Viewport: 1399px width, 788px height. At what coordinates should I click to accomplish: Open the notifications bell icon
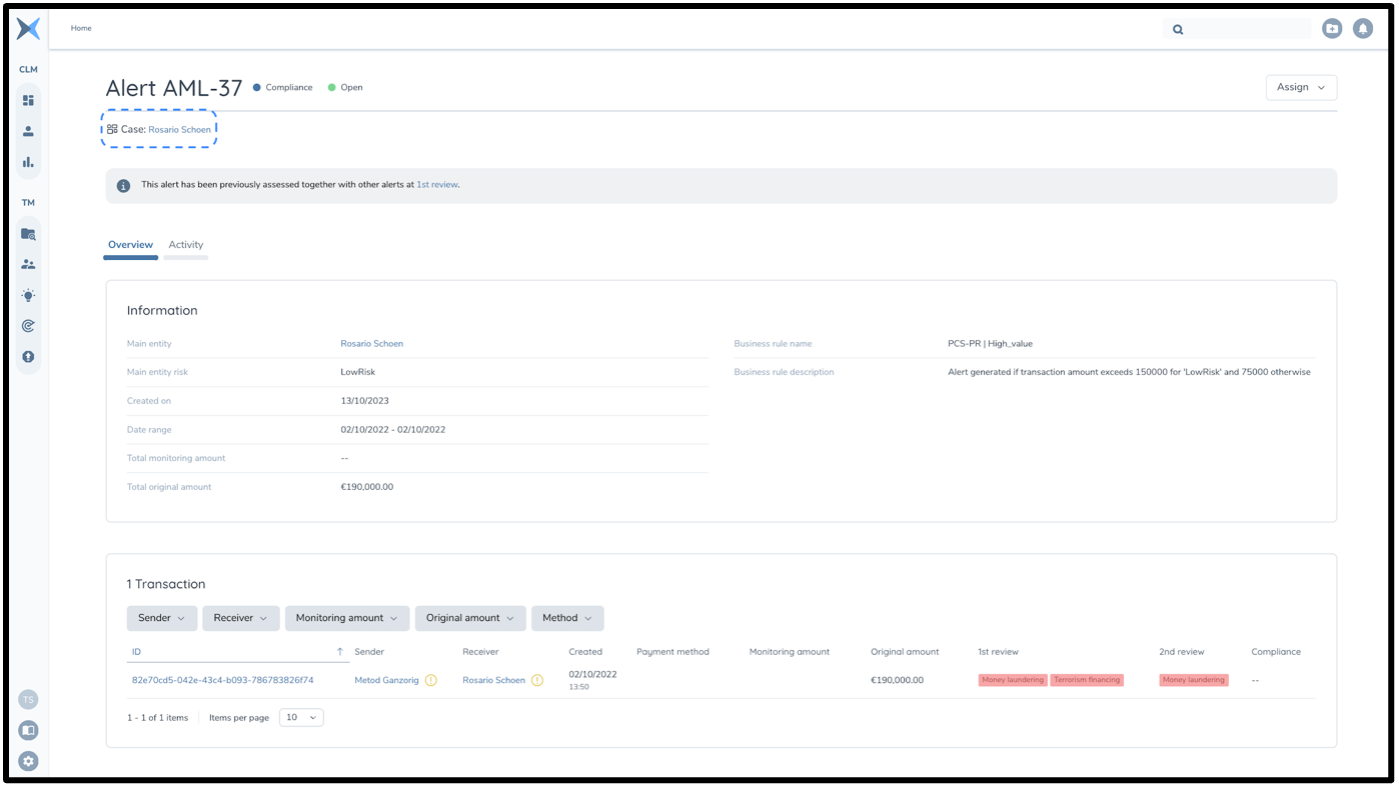(x=1362, y=29)
